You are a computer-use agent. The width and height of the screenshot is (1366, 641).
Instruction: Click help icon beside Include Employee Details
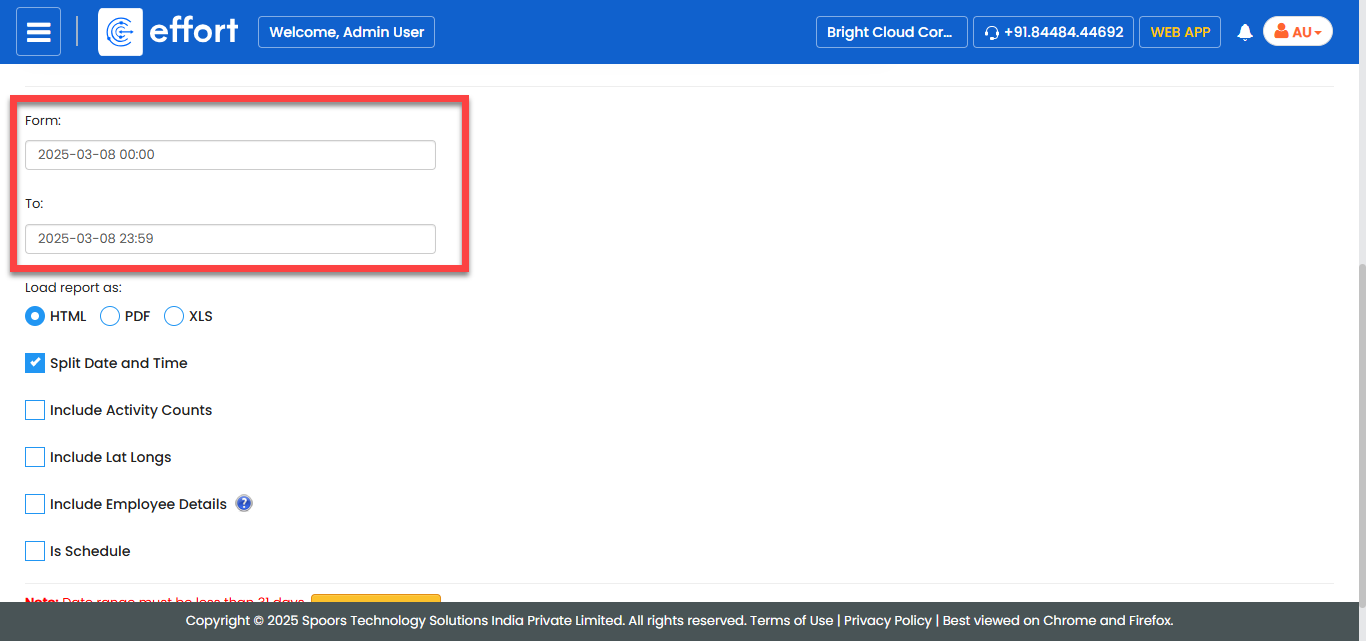[244, 503]
